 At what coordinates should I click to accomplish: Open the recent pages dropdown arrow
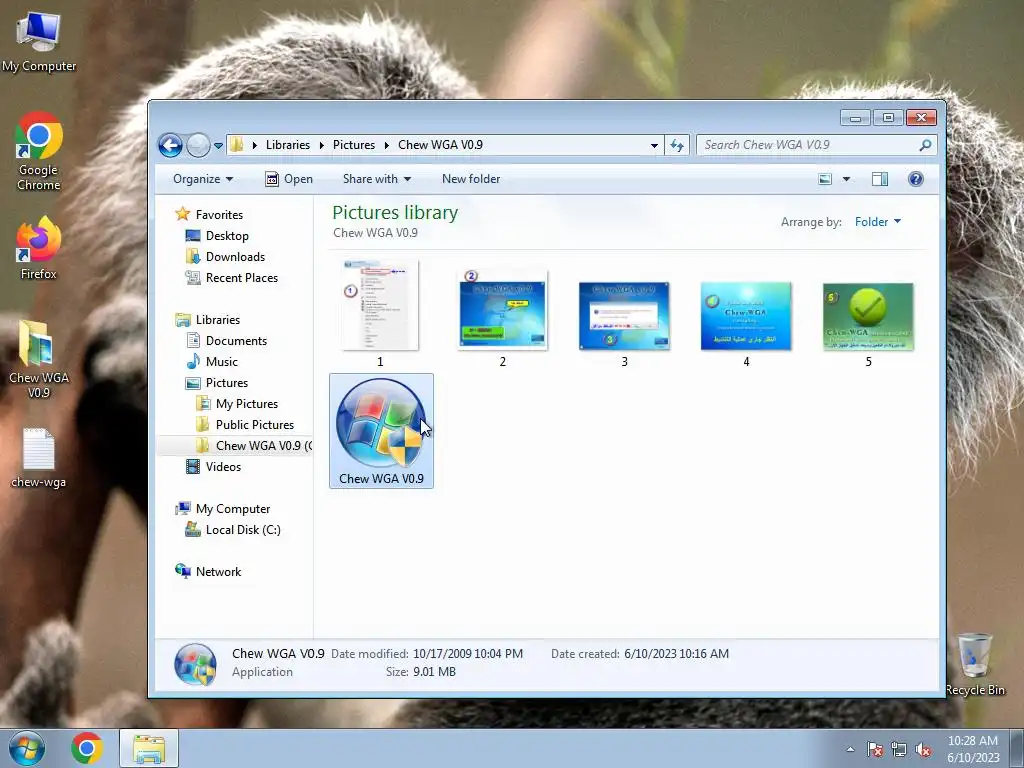218,146
